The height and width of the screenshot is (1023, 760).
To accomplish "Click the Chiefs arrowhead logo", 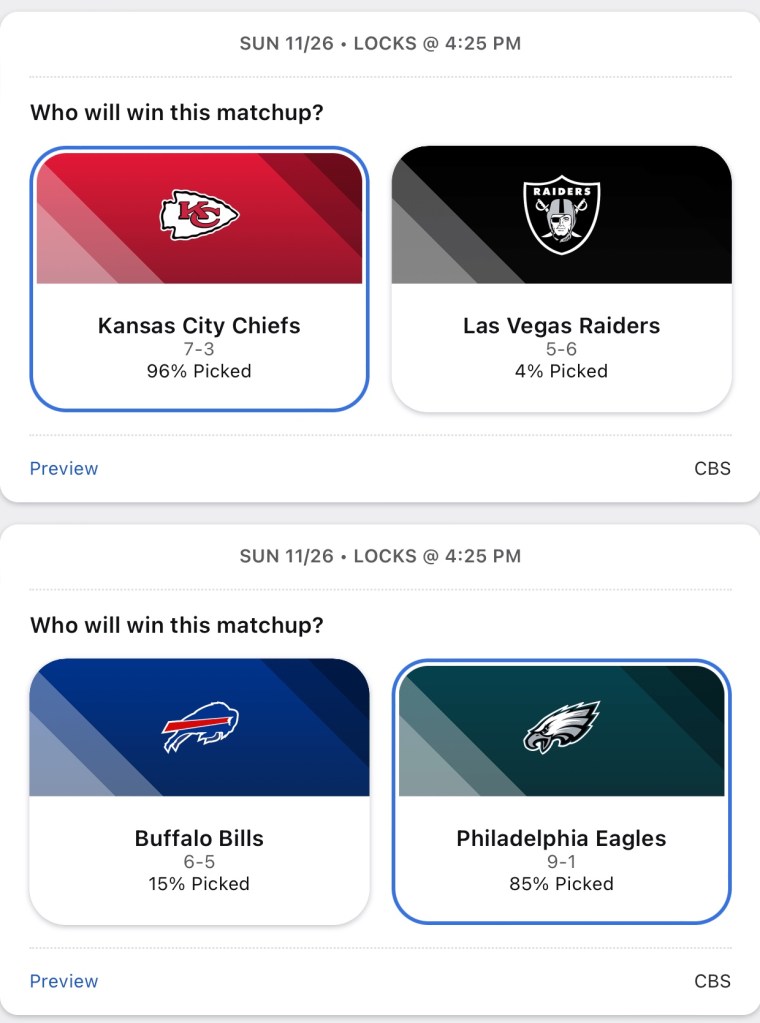I will click(x=199, y=214).
